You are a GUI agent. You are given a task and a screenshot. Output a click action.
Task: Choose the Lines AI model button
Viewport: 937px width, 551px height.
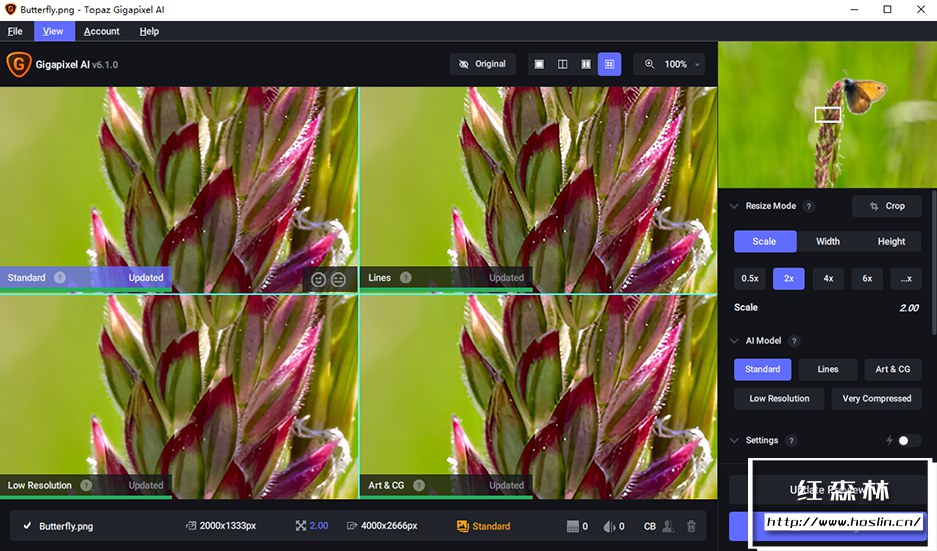[828, 369]
